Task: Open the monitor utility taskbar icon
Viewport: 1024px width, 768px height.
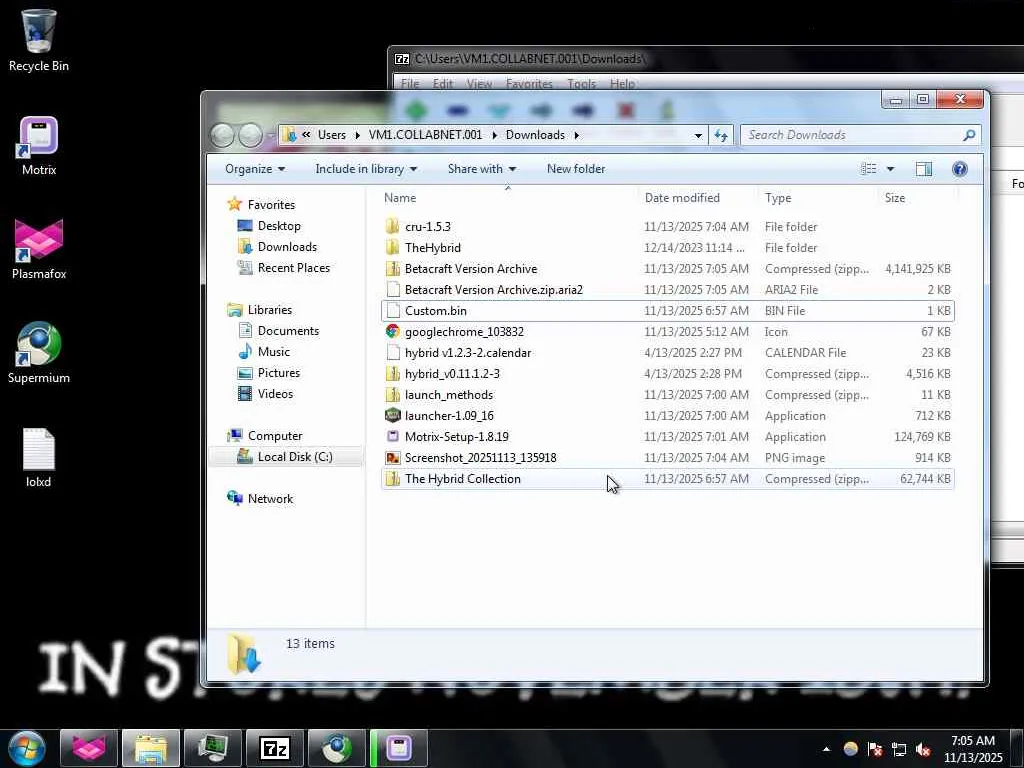Action: (x=213, y=748)
